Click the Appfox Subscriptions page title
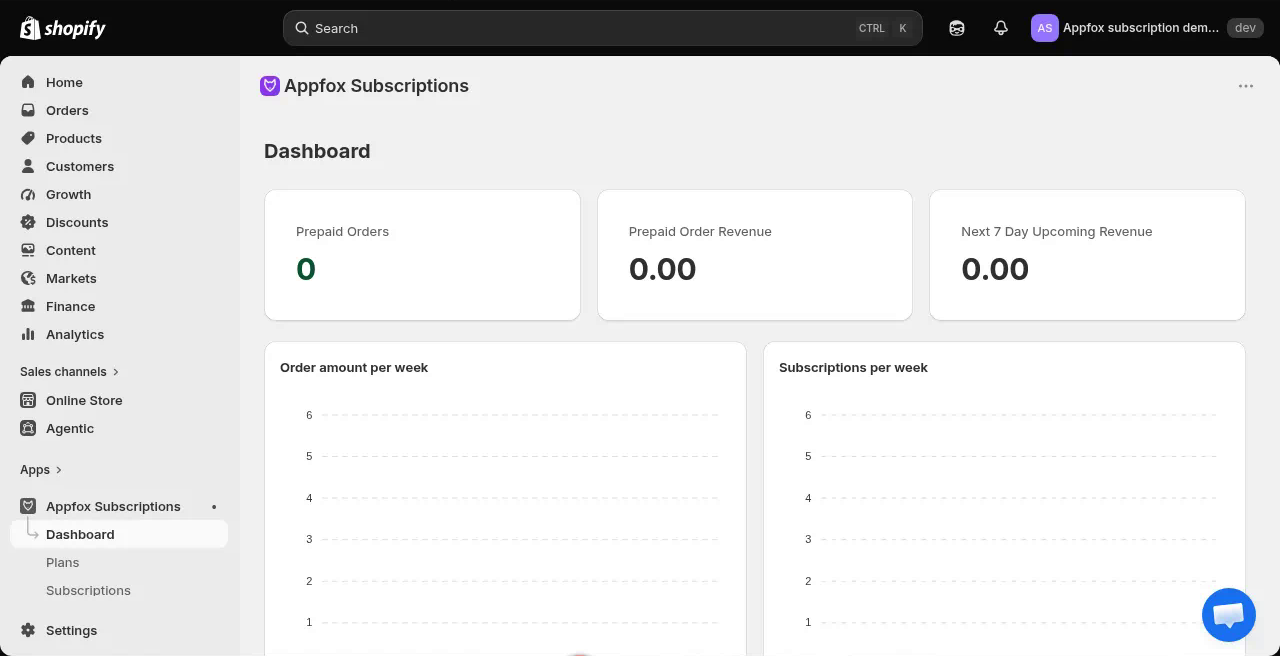The height and width of the screenshot is (656, 1280). tap(376, 86)
